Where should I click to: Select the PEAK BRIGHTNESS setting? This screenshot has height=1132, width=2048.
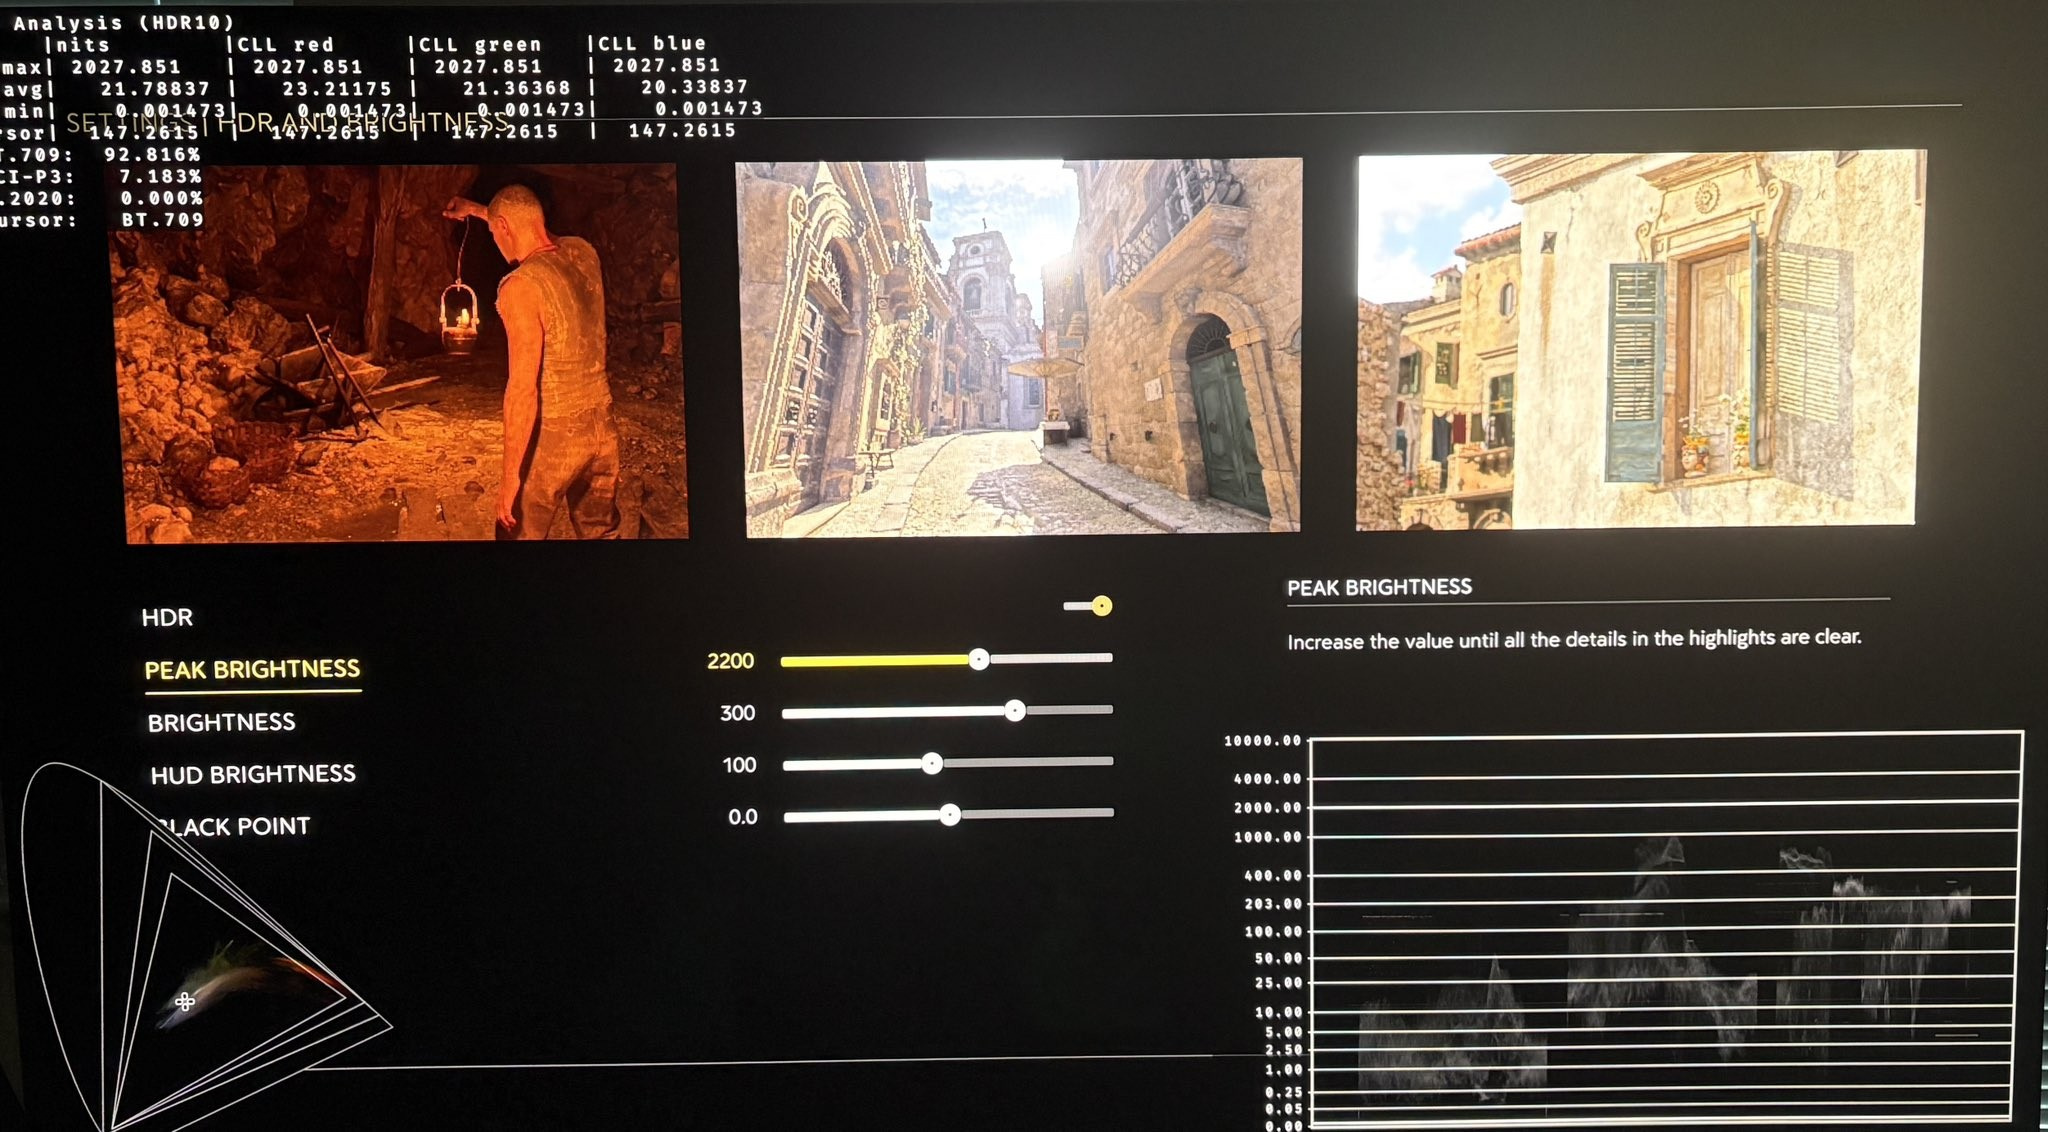pyautogui.click(x=252, y=669)
